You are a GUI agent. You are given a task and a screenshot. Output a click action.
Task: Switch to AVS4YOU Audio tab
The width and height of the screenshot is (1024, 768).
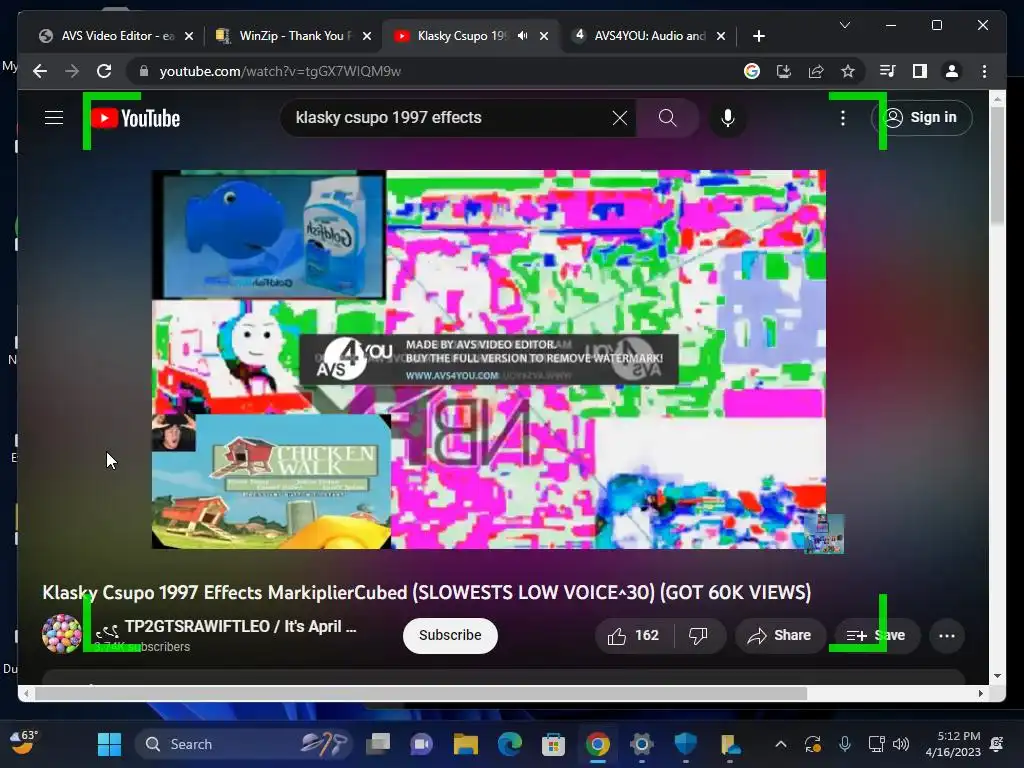tap(649, 36)
